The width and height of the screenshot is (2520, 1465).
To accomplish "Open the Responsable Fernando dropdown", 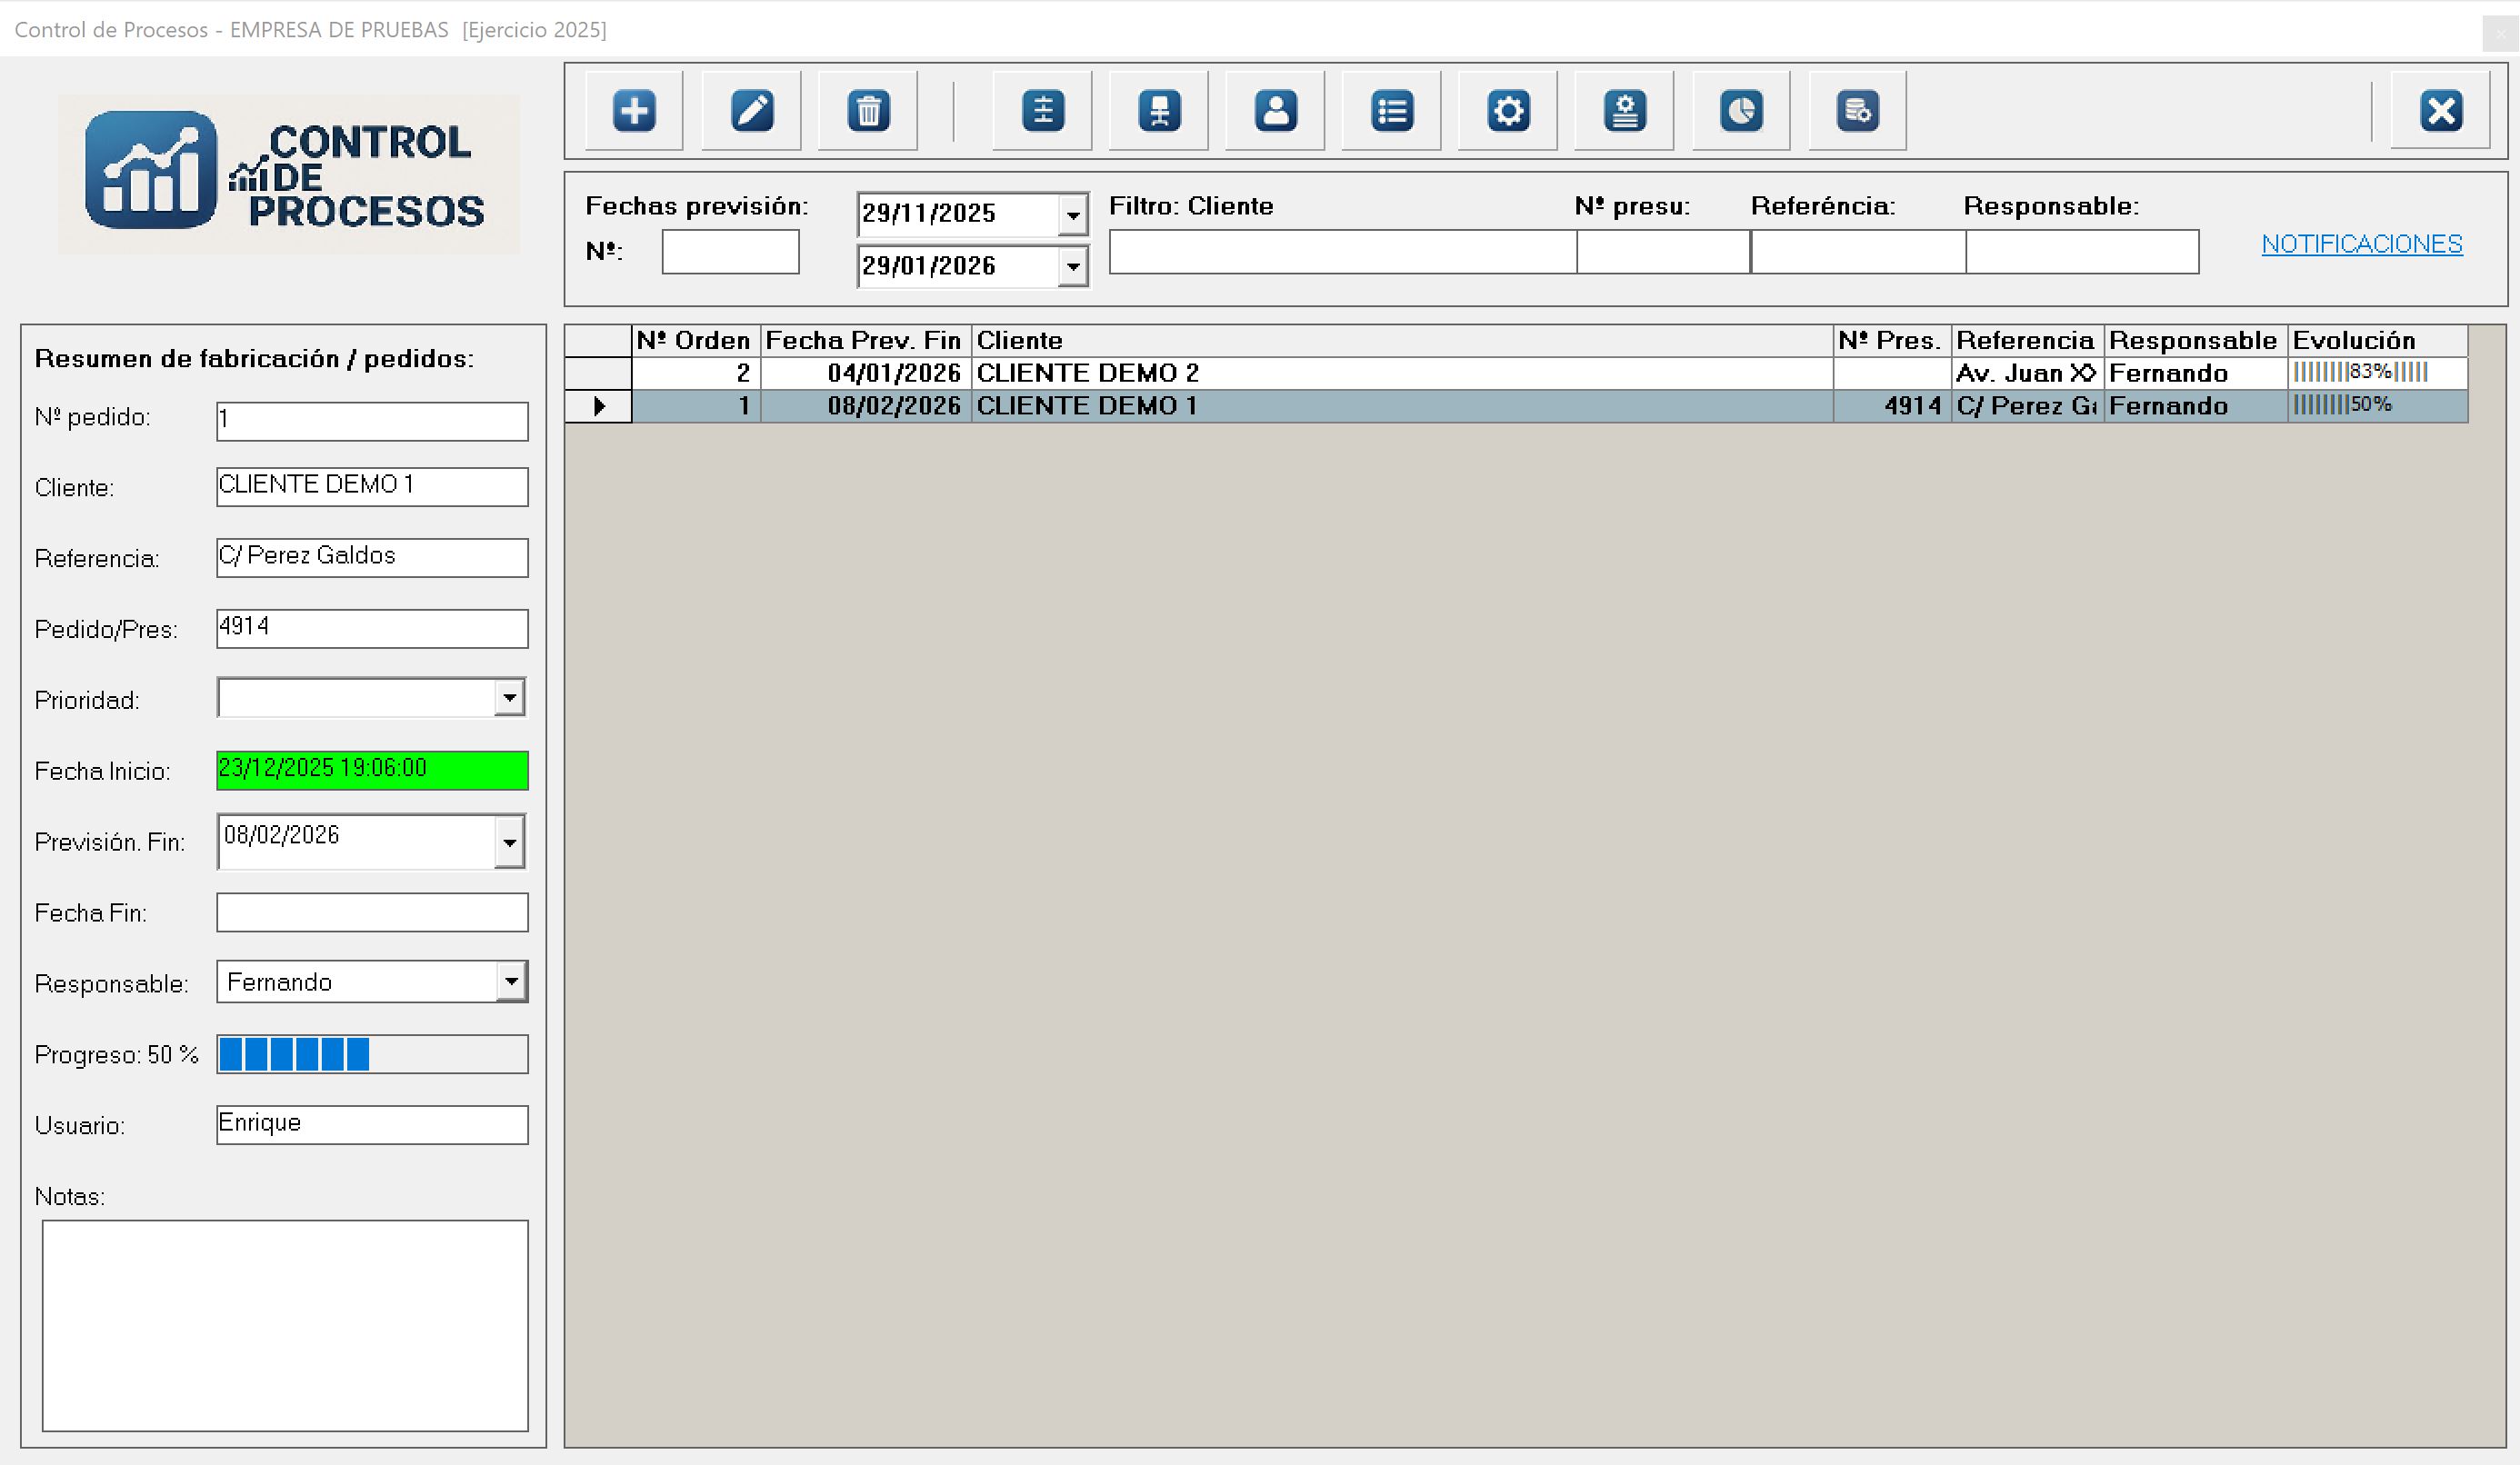I will click(511, 981).
